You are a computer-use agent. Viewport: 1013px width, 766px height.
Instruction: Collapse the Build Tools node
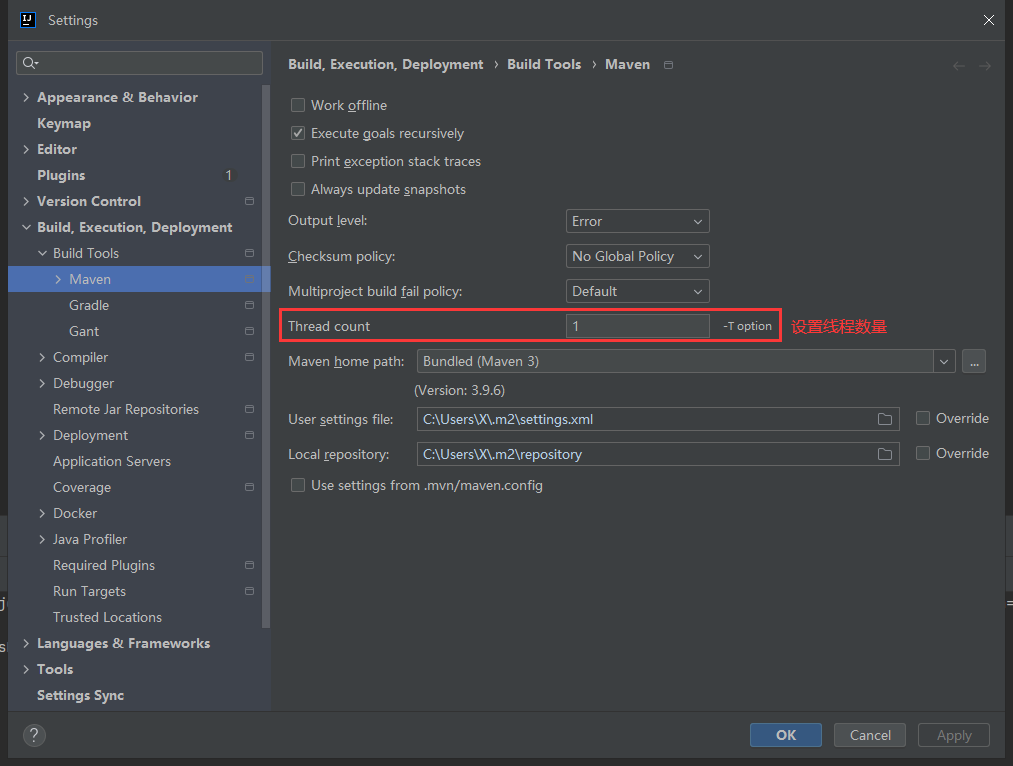(42, 253)
